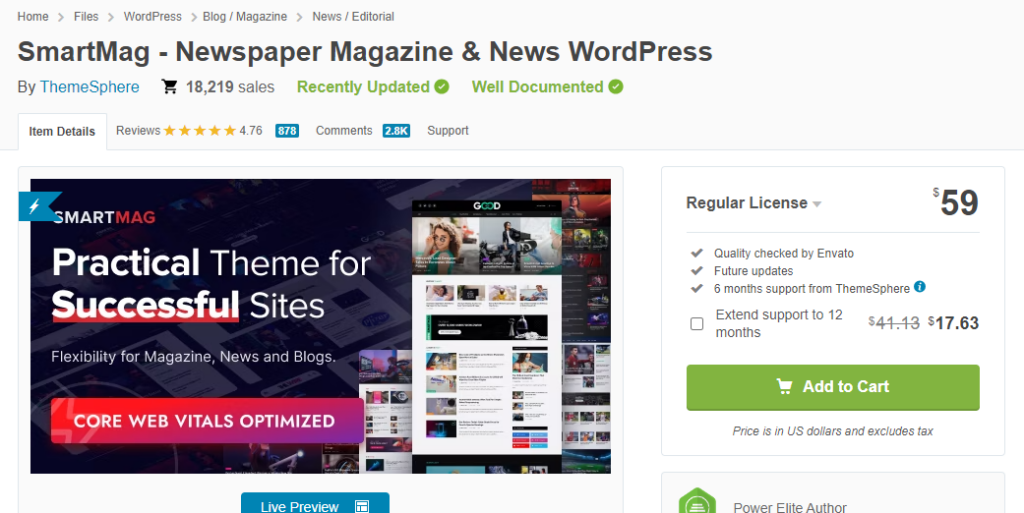Screen dimensions: 1024x513
Task: Click the 18,219 sales text
Action: (230, 87)
